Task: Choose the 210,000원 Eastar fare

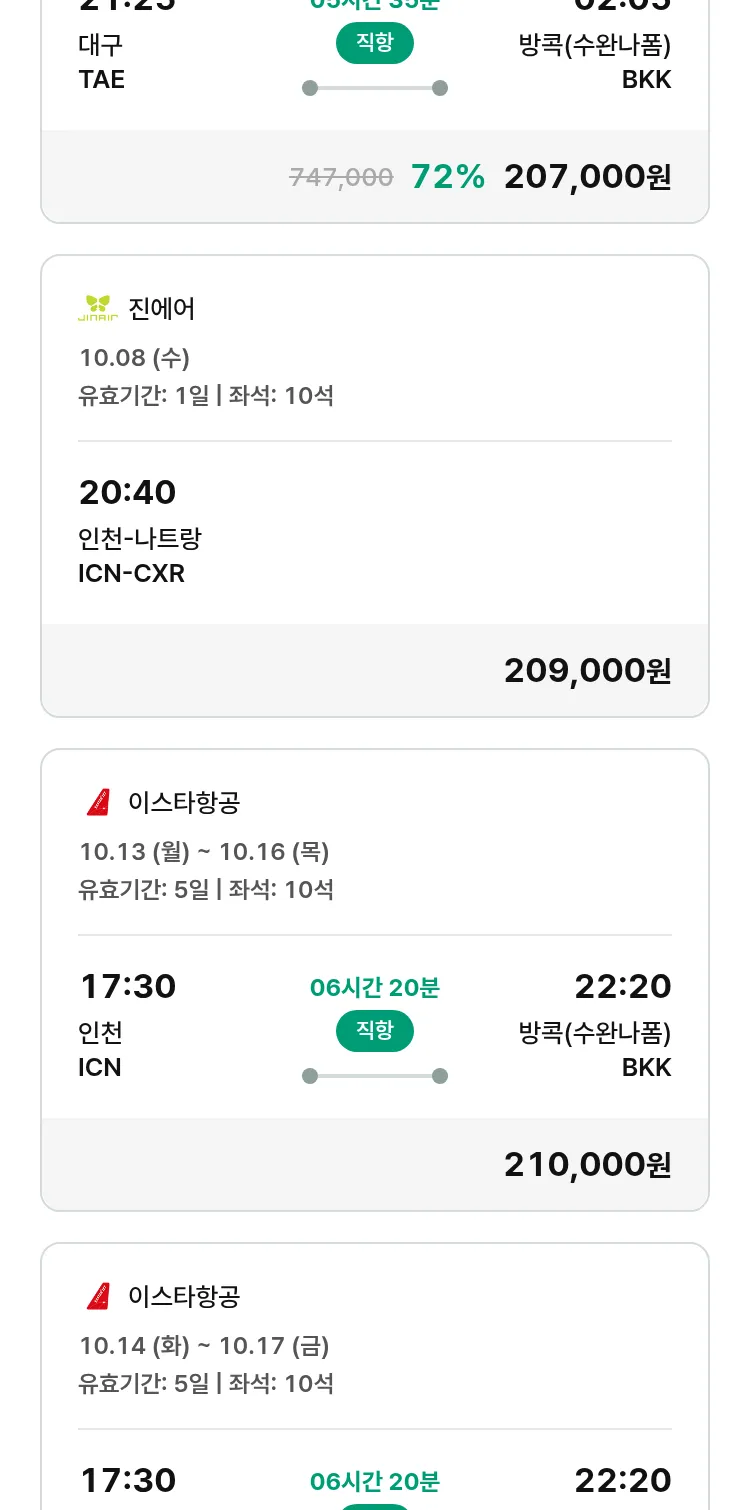Action: pyautogui.click(x=587, y=1164)
